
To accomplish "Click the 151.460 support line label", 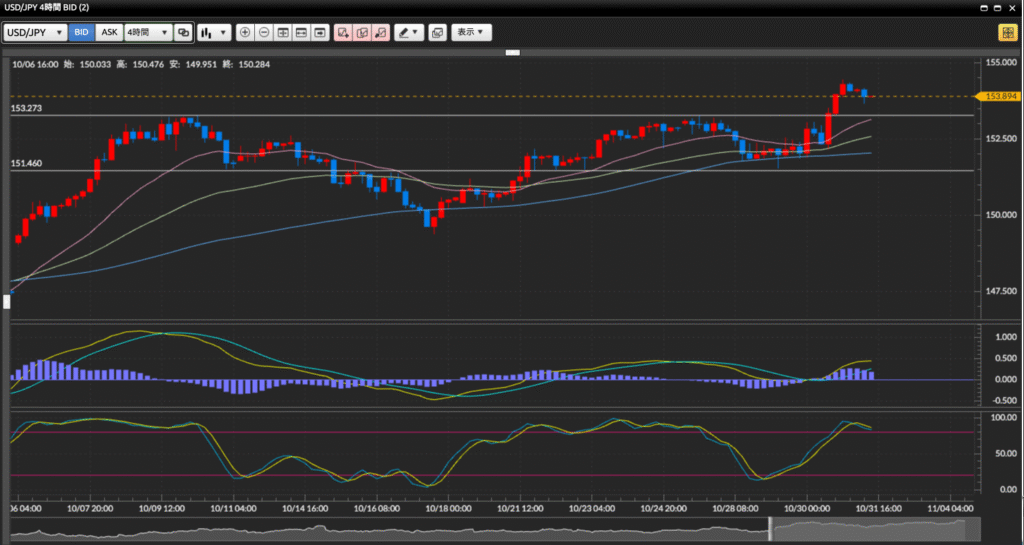I will pos(26,163).
